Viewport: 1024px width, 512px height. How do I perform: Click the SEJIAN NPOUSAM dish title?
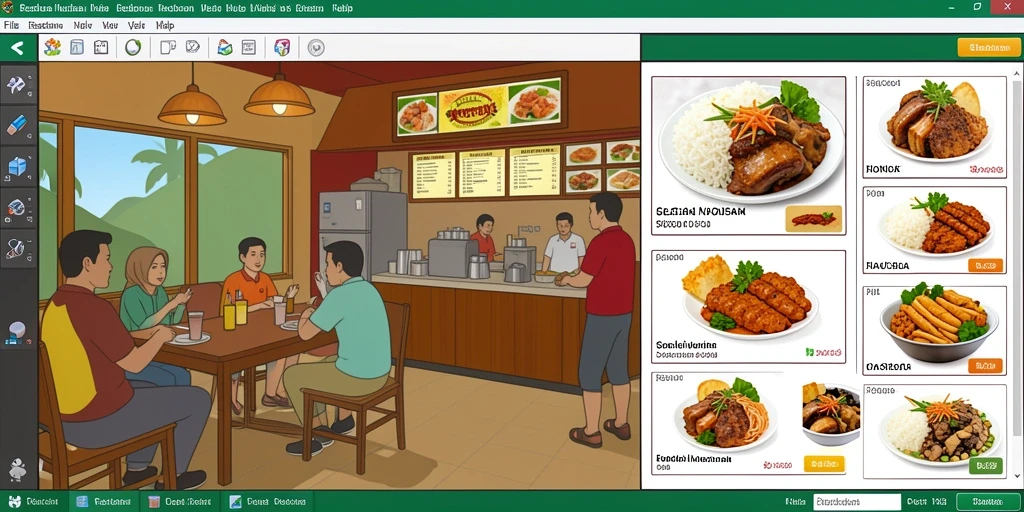click(x=701, y=212)
